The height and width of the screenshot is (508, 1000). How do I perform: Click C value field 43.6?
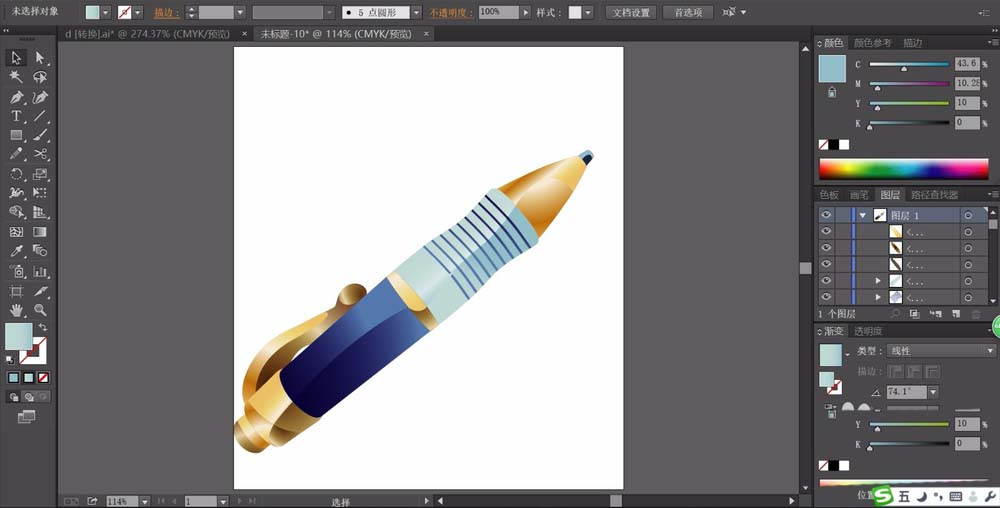click(967, 64)
